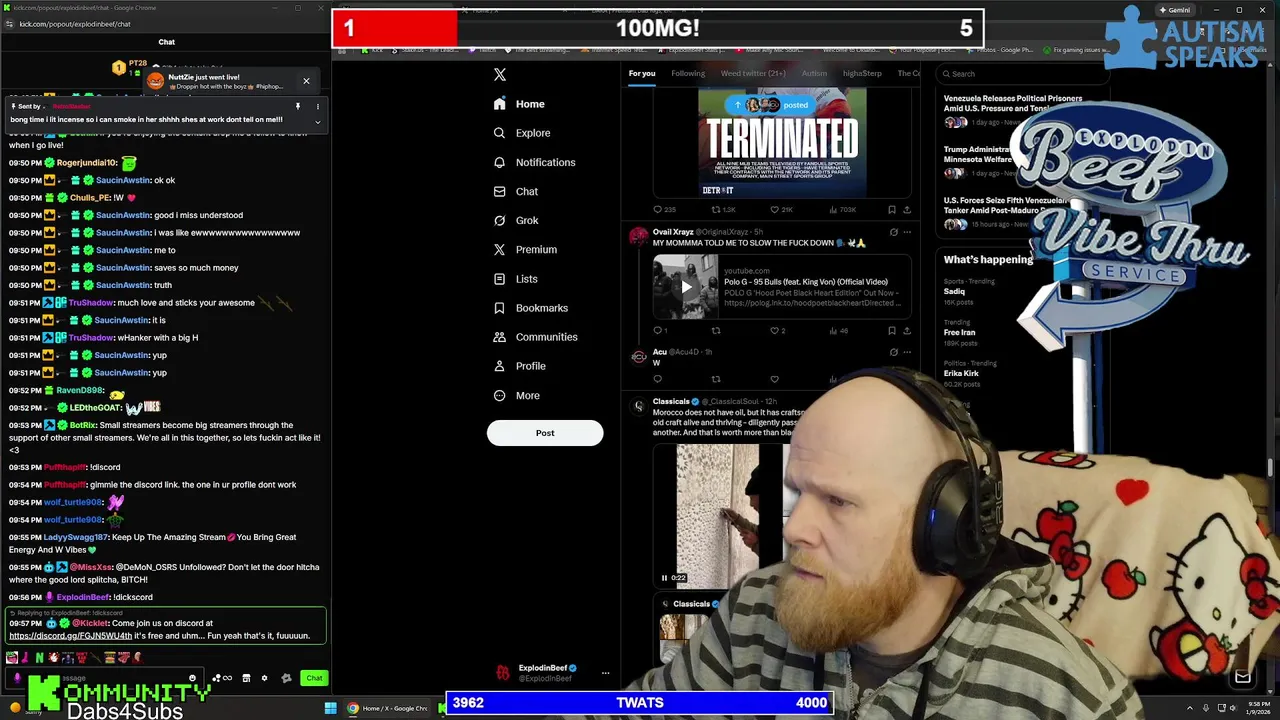Image resolution: width=1280 pixels, height=720 pixels.
Task: Like Ovail Xrayz post (2 likes)
Action: click(777, 330)
